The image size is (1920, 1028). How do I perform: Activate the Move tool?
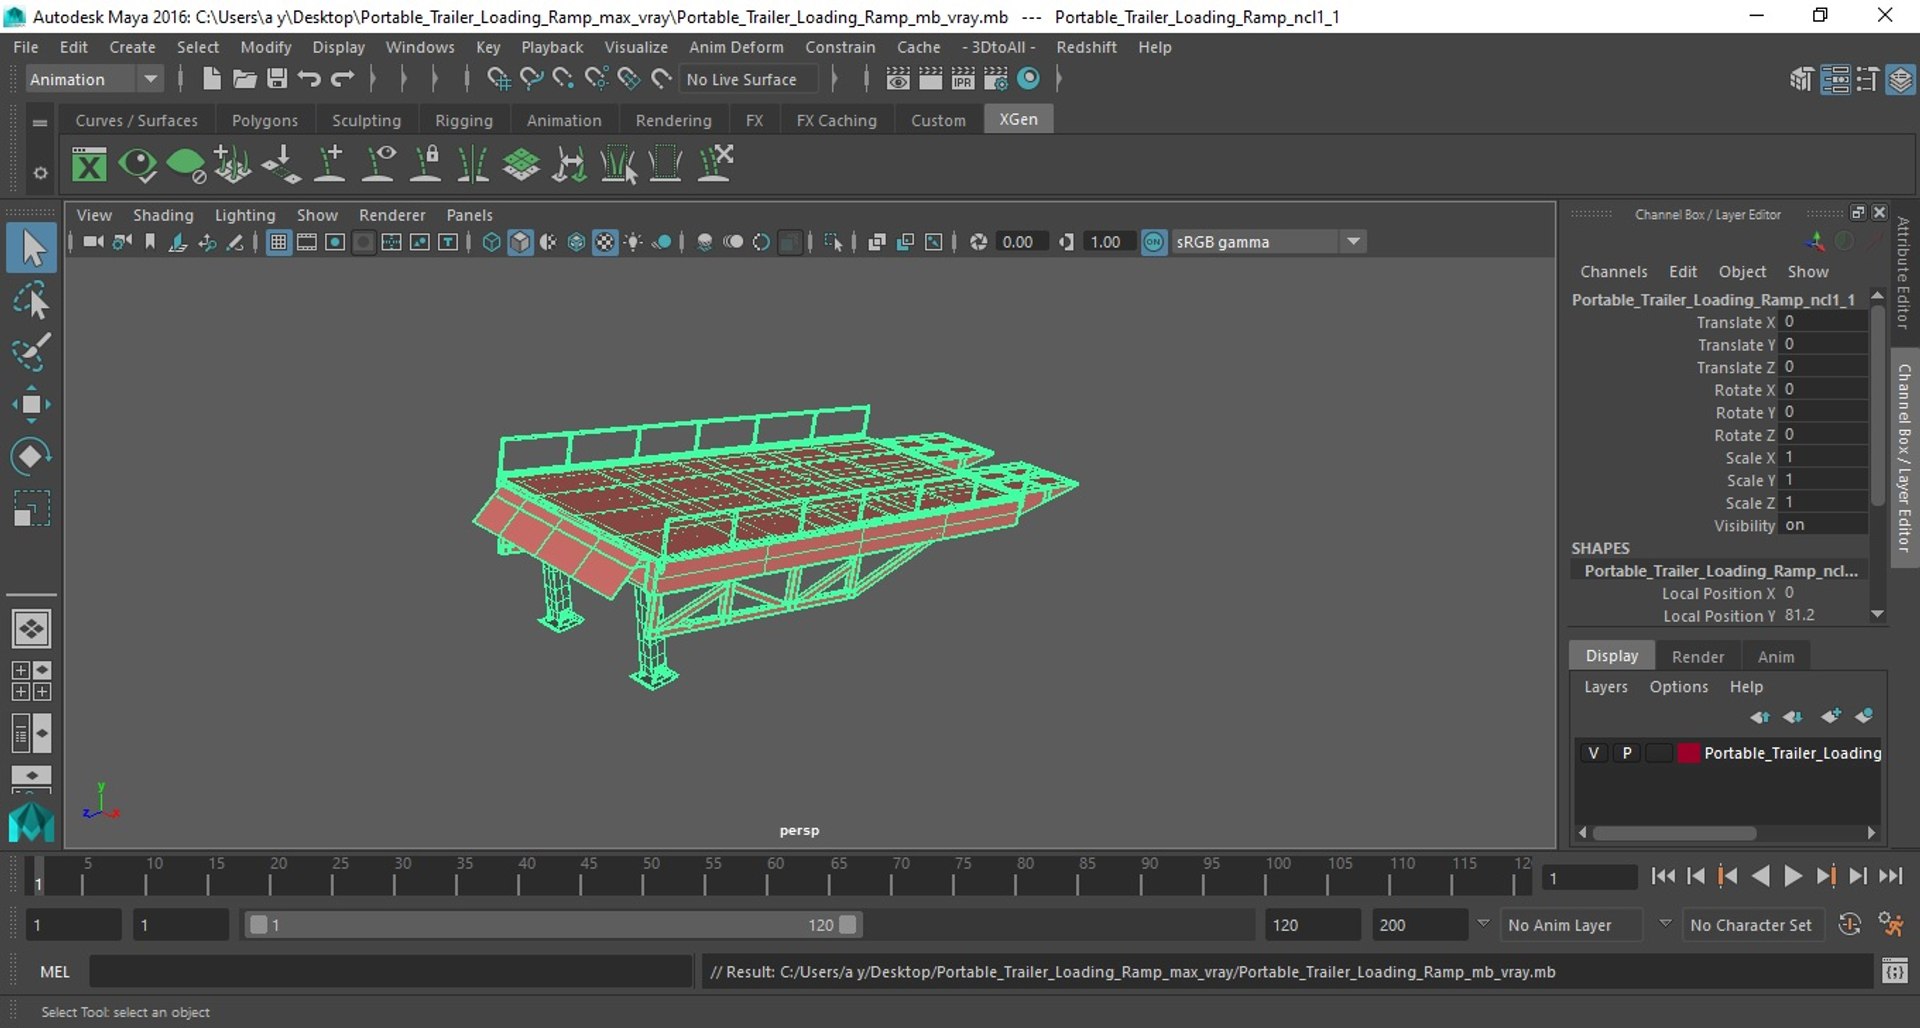click(x=31, y=404)
